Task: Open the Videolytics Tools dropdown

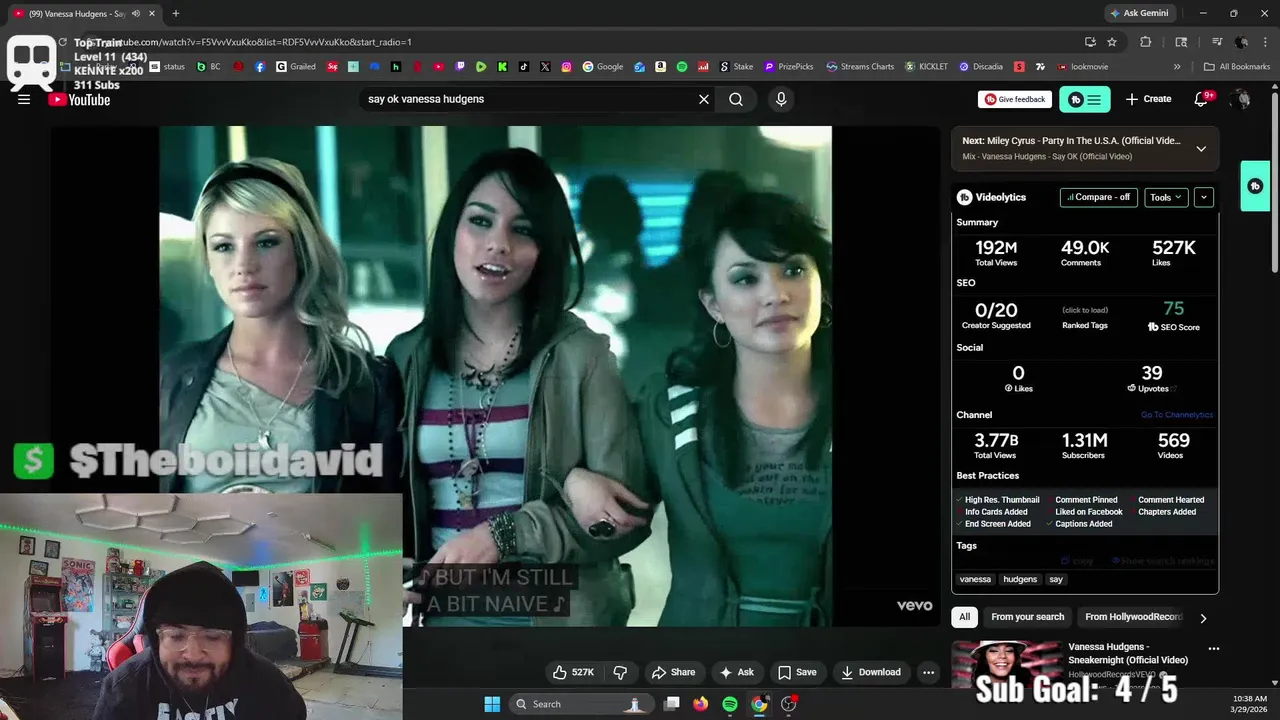Action: [x=1166, y=197]
